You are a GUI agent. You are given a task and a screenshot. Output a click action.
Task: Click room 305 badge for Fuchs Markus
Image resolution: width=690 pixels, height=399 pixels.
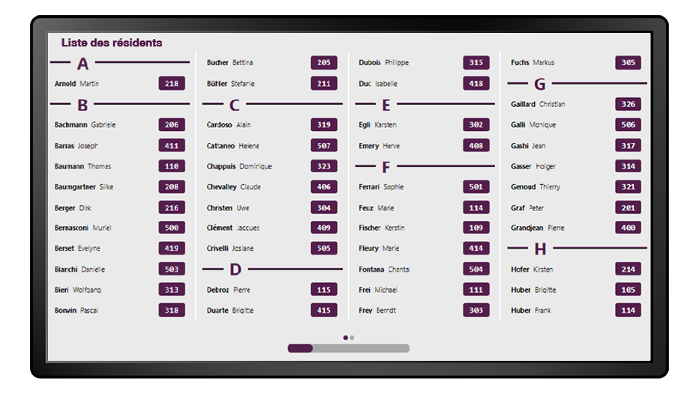628,62
